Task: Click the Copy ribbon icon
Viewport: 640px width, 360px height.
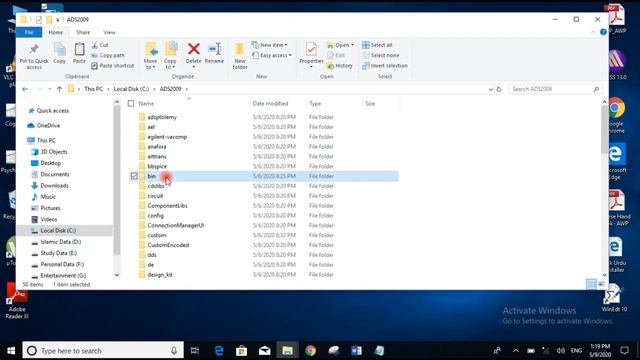Action: (x=60, y=53)
